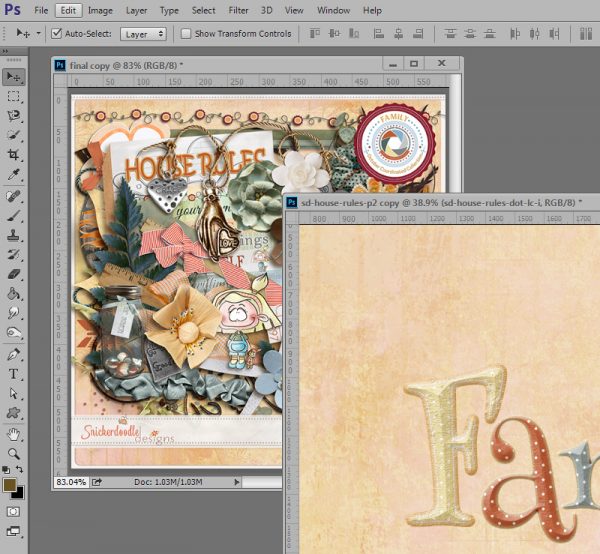Viewport: 600px width, 554px height.
Task: Open the File menu
Action: [x=41, y=10]
